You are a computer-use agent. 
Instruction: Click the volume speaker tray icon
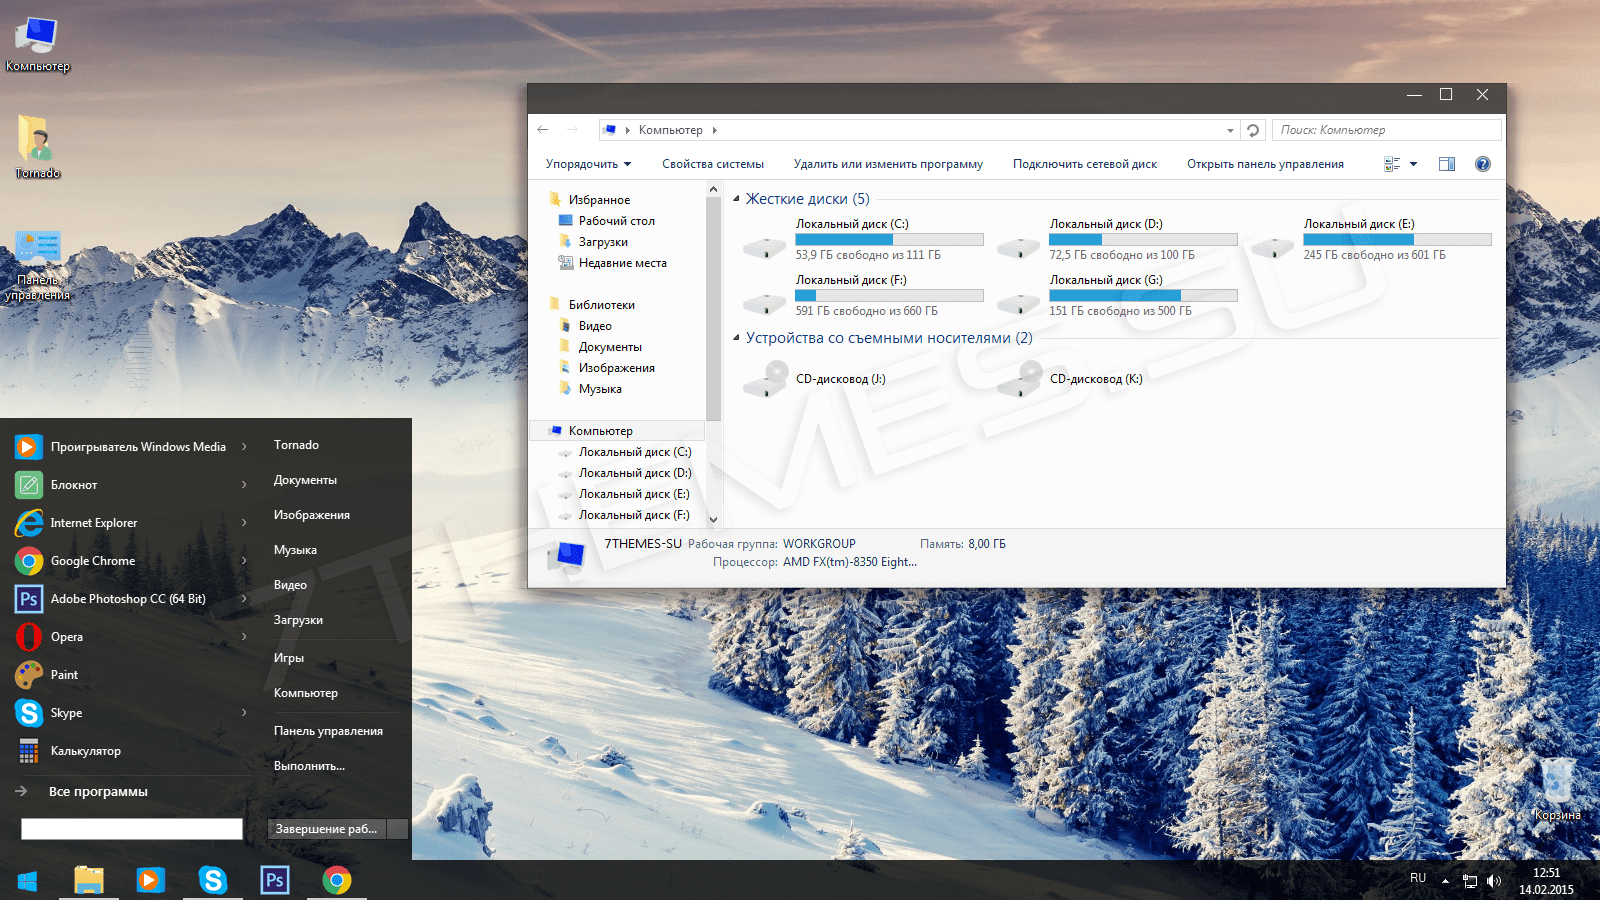[x=1494, y=881]
